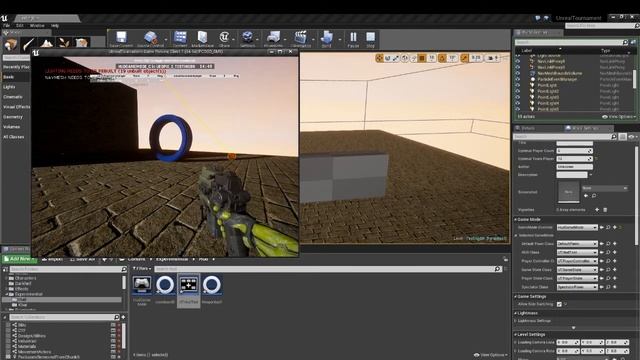Select the Visual Effects placement category
This screenshot has height=360, width=640.
pyautogui.click(x=16, y=107)
